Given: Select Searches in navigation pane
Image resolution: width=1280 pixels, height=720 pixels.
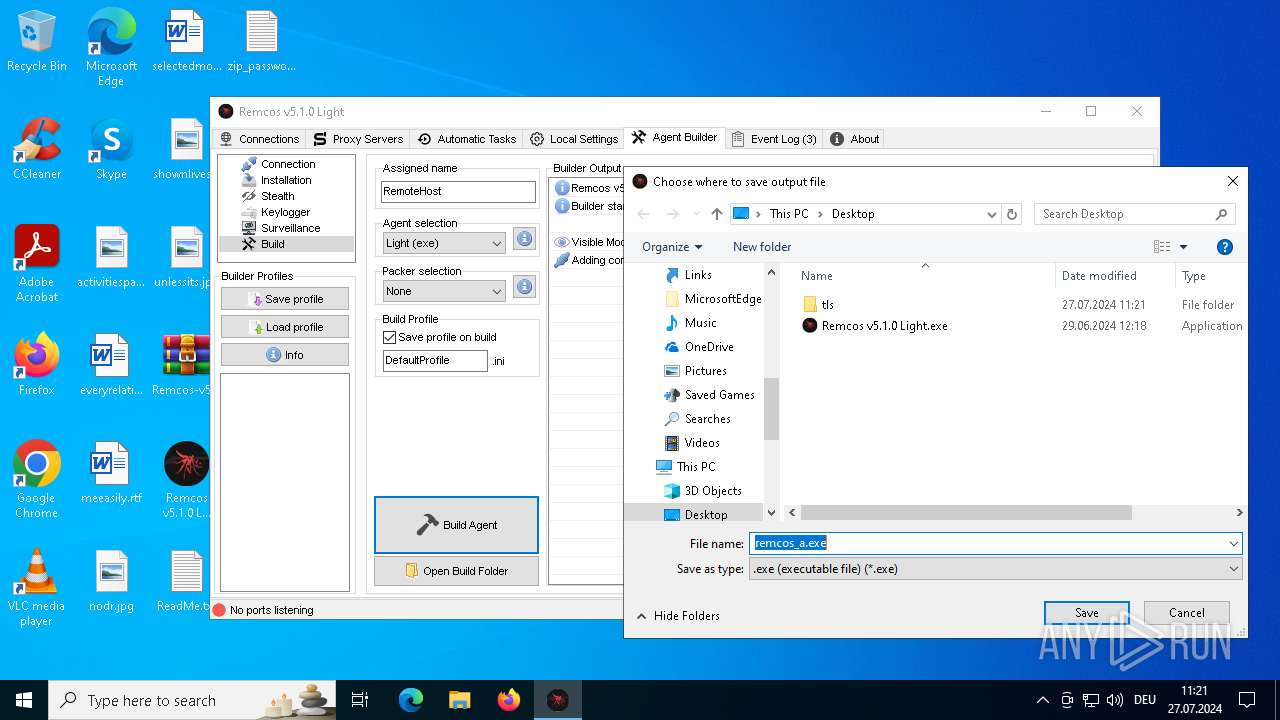Looking at the screenshot, I should (707, 419).
